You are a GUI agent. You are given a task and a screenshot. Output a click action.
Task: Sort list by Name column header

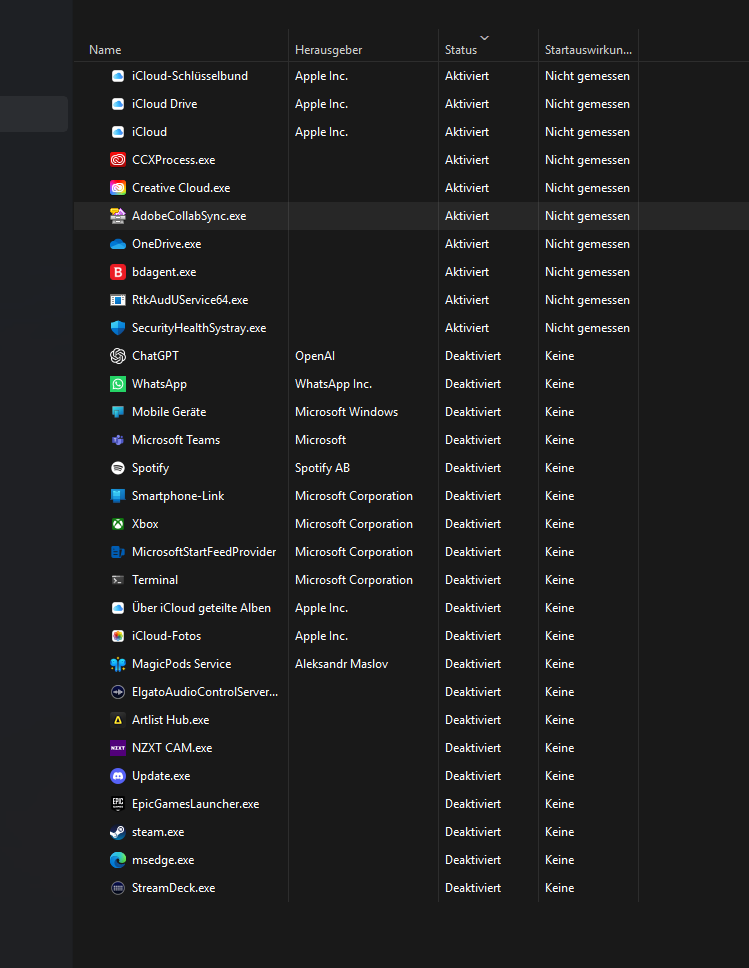pos(105,50)
